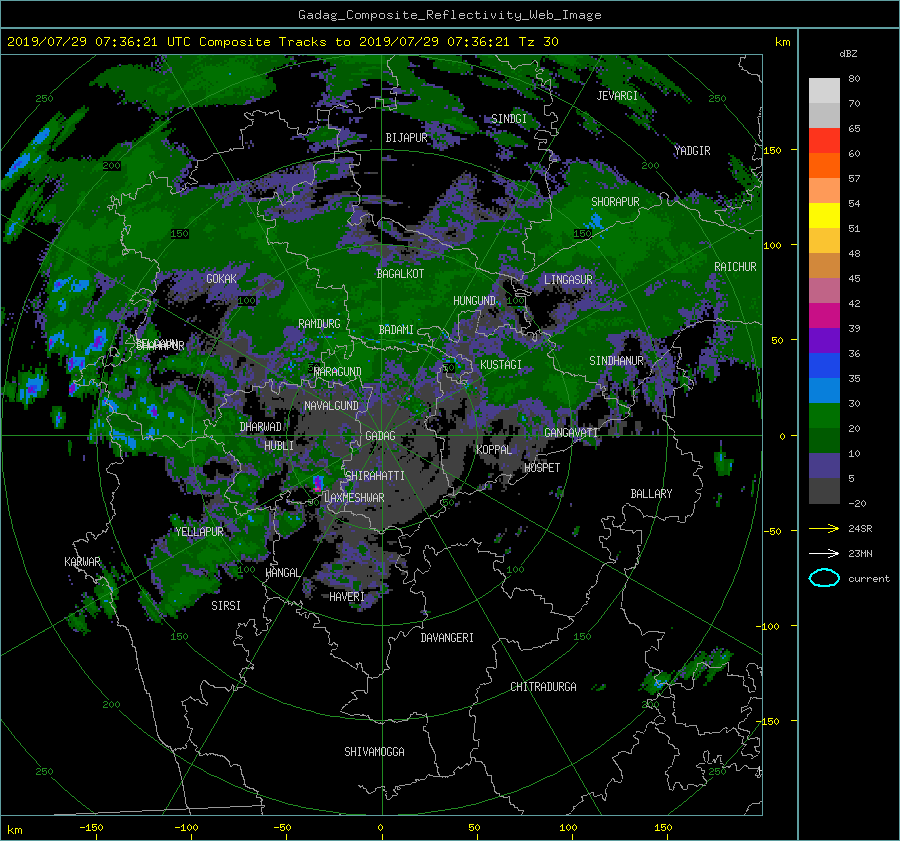The height and width of the screenshot is (841, 900).
Task: Pick the light orange 54–57 dBZ swatch
Action: [x=824, y=191]
